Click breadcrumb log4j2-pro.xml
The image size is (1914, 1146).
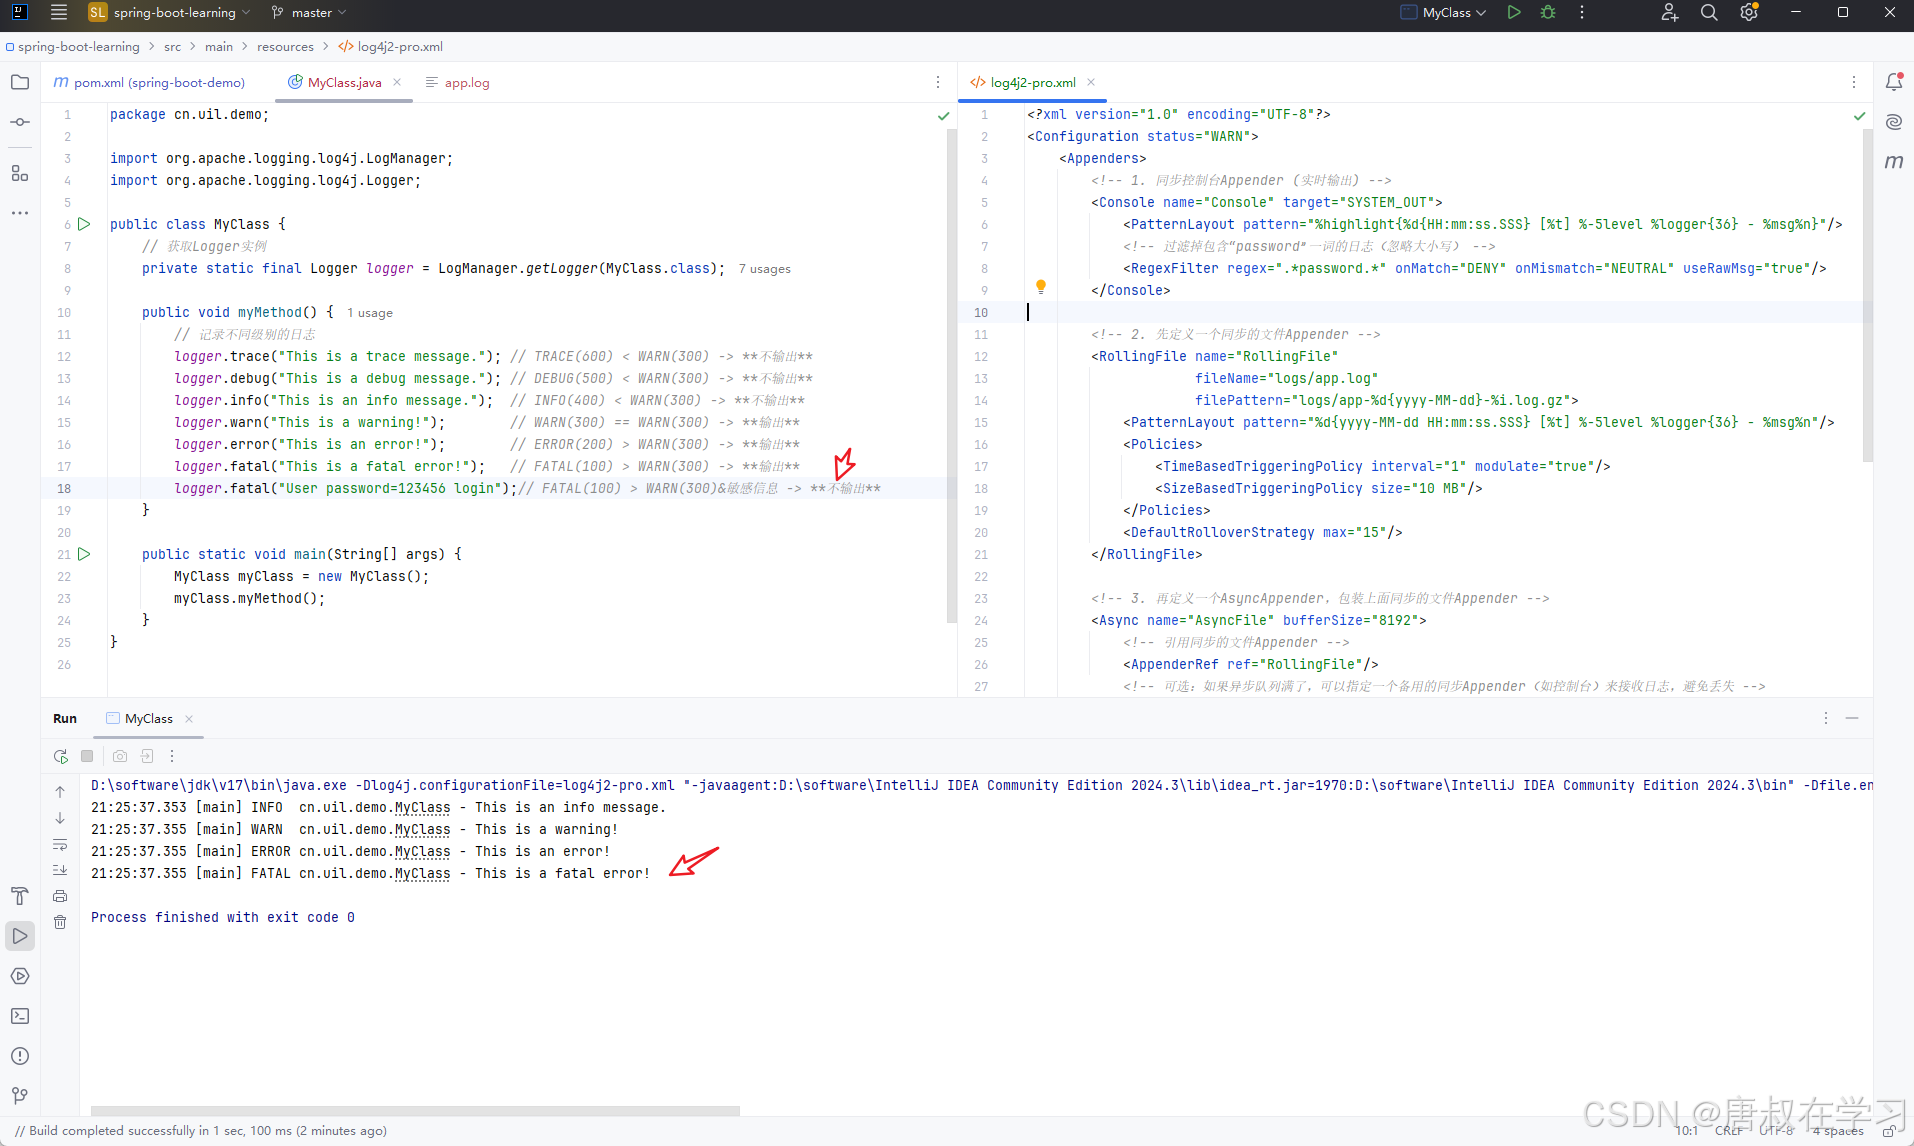pyautogui.click(x=391, y=47)
